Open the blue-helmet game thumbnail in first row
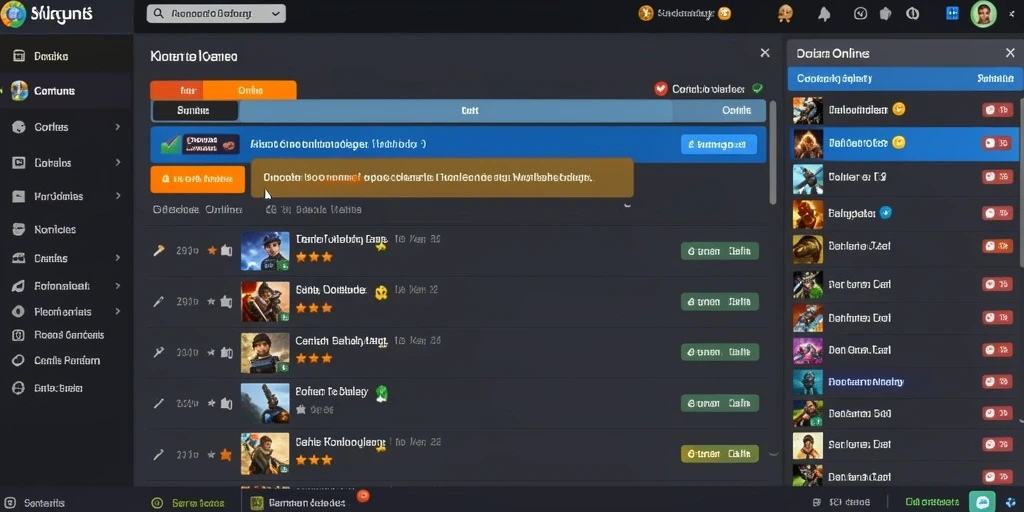 click(265, 251)
